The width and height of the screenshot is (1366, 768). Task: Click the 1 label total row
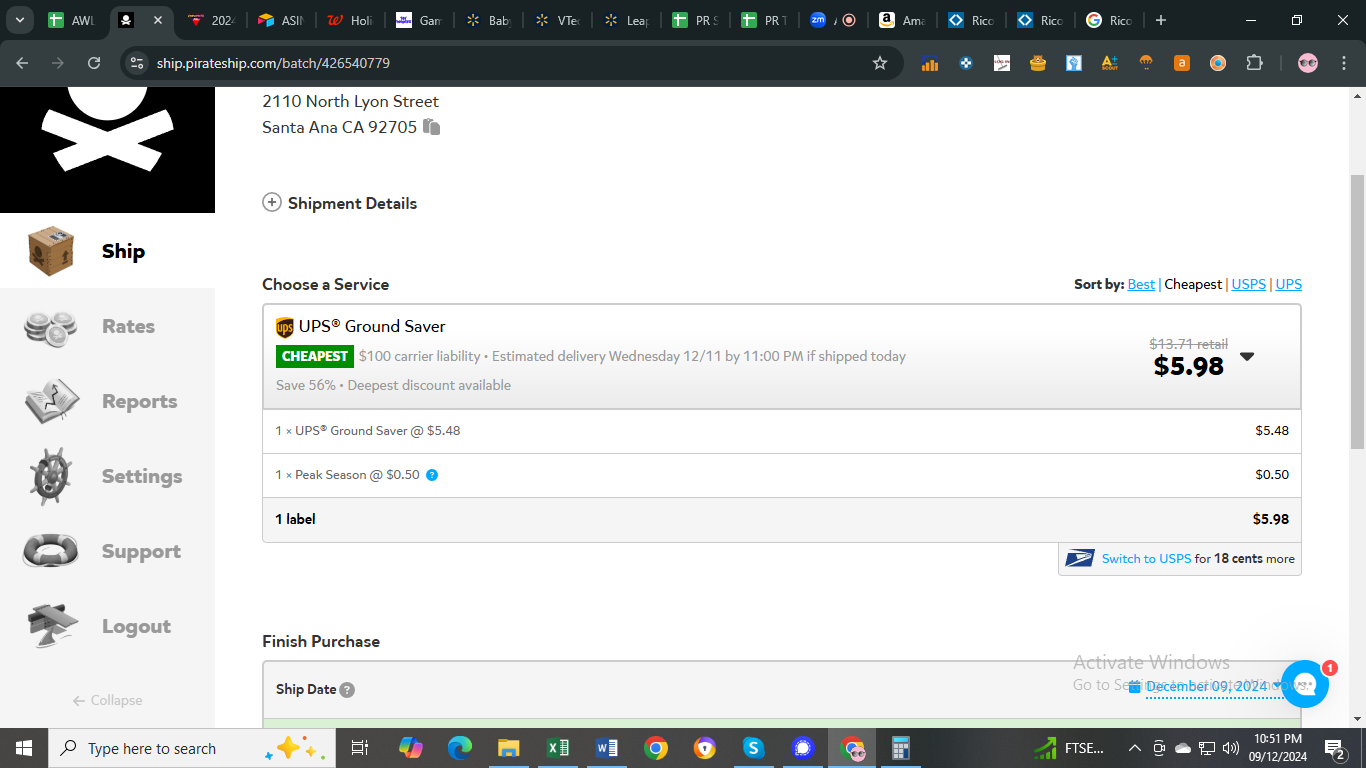tap(782, 519)
